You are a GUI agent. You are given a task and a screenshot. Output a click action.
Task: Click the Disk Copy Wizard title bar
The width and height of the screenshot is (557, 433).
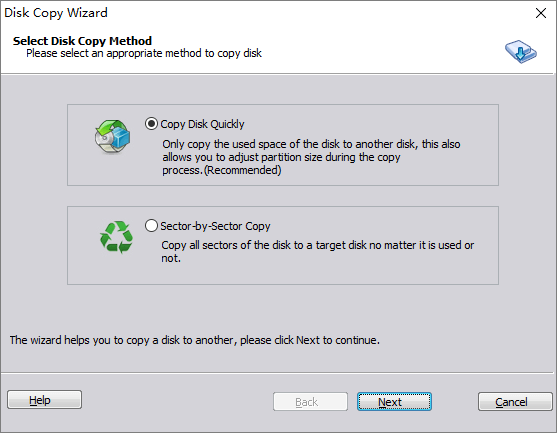pyautogui.click(x=266, y=13)
